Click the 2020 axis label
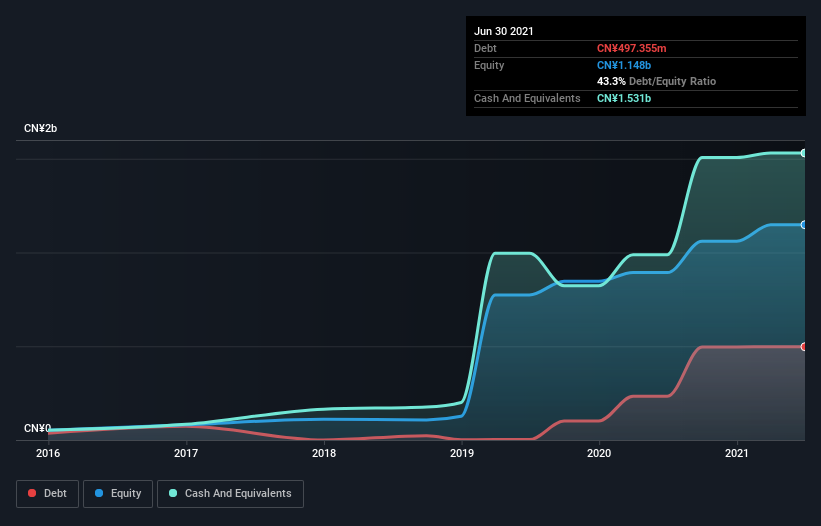 [599, 453]
